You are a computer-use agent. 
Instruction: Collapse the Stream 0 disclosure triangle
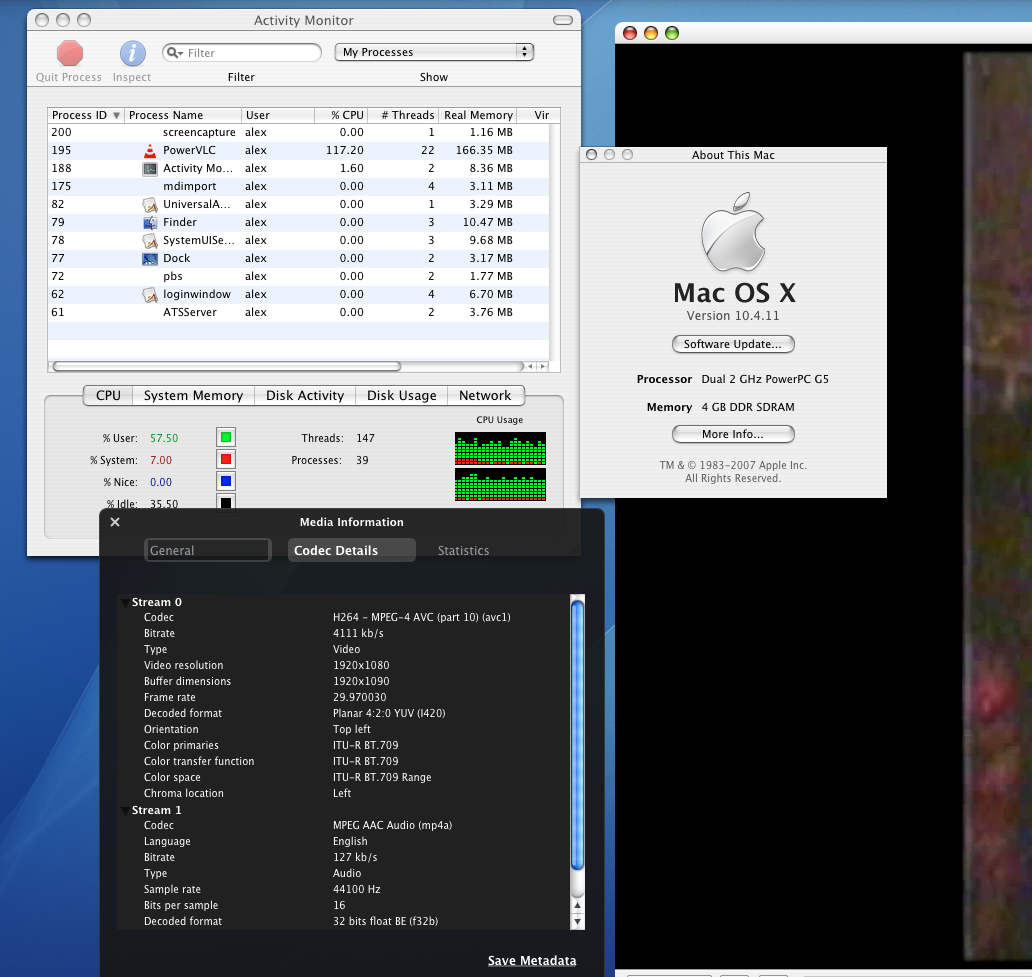click(x=124, y=602)
